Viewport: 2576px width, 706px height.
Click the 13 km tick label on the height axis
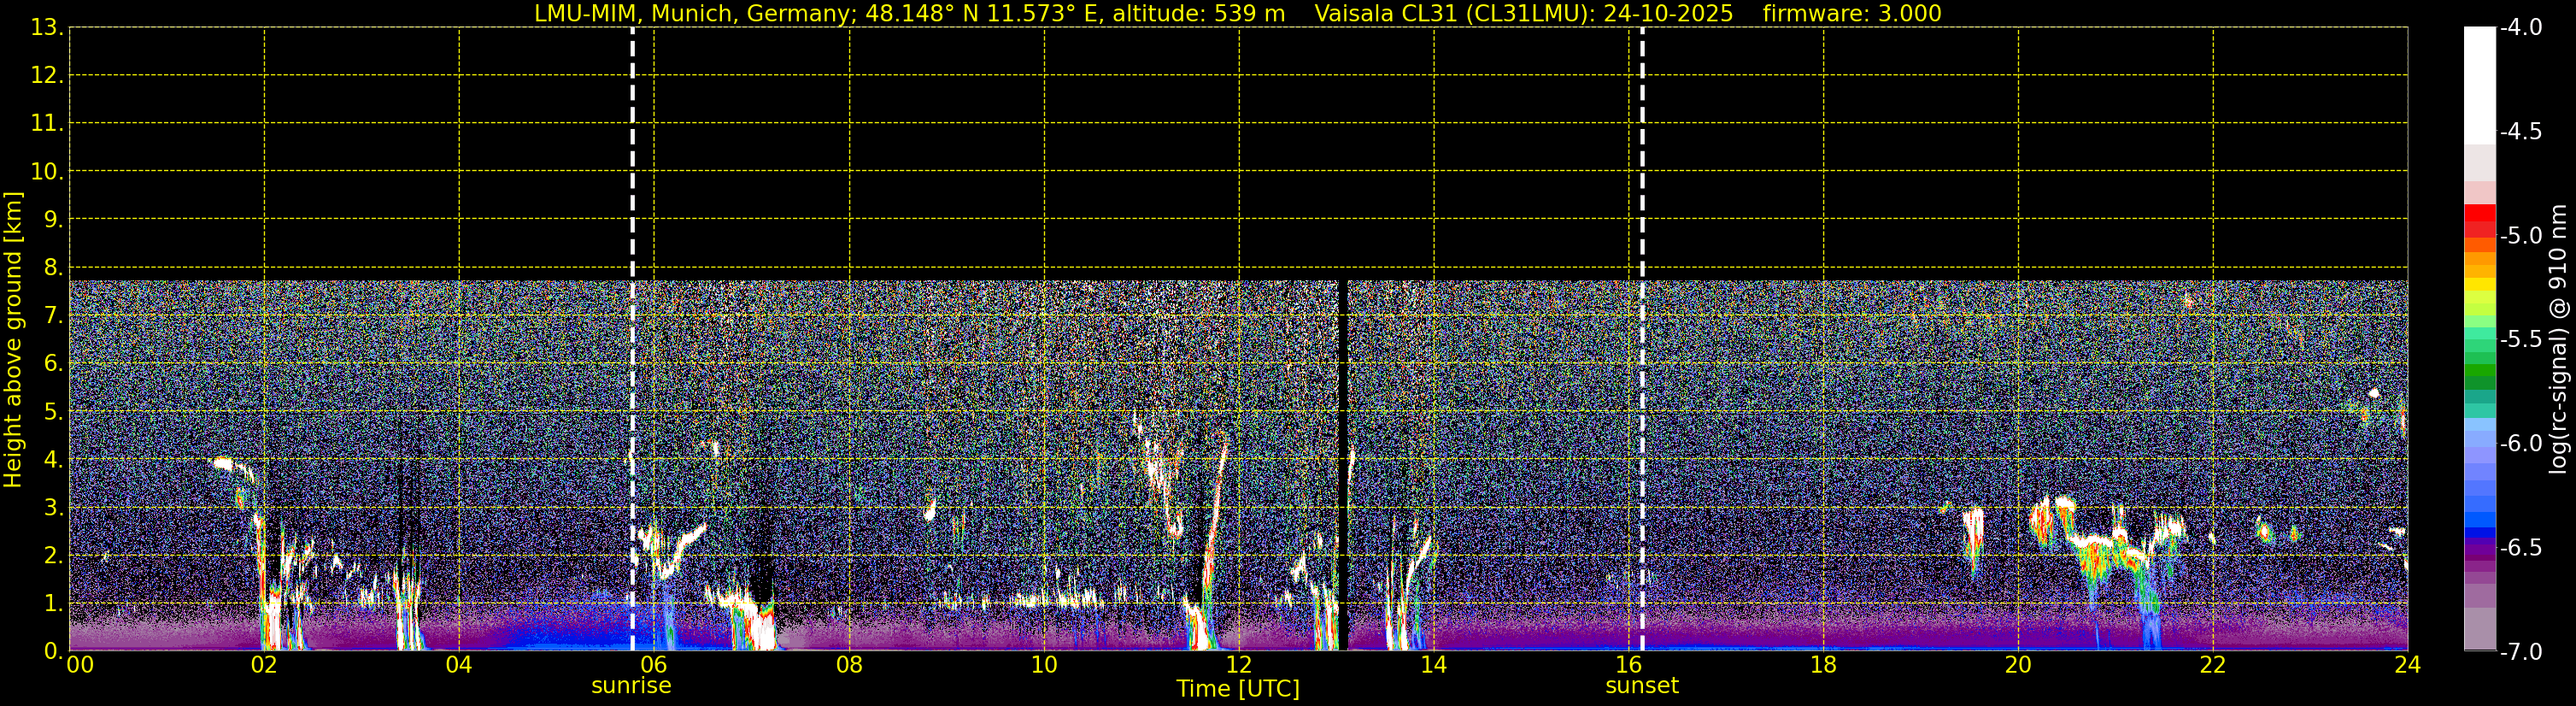pyautogui.click(x=46, y=28)
